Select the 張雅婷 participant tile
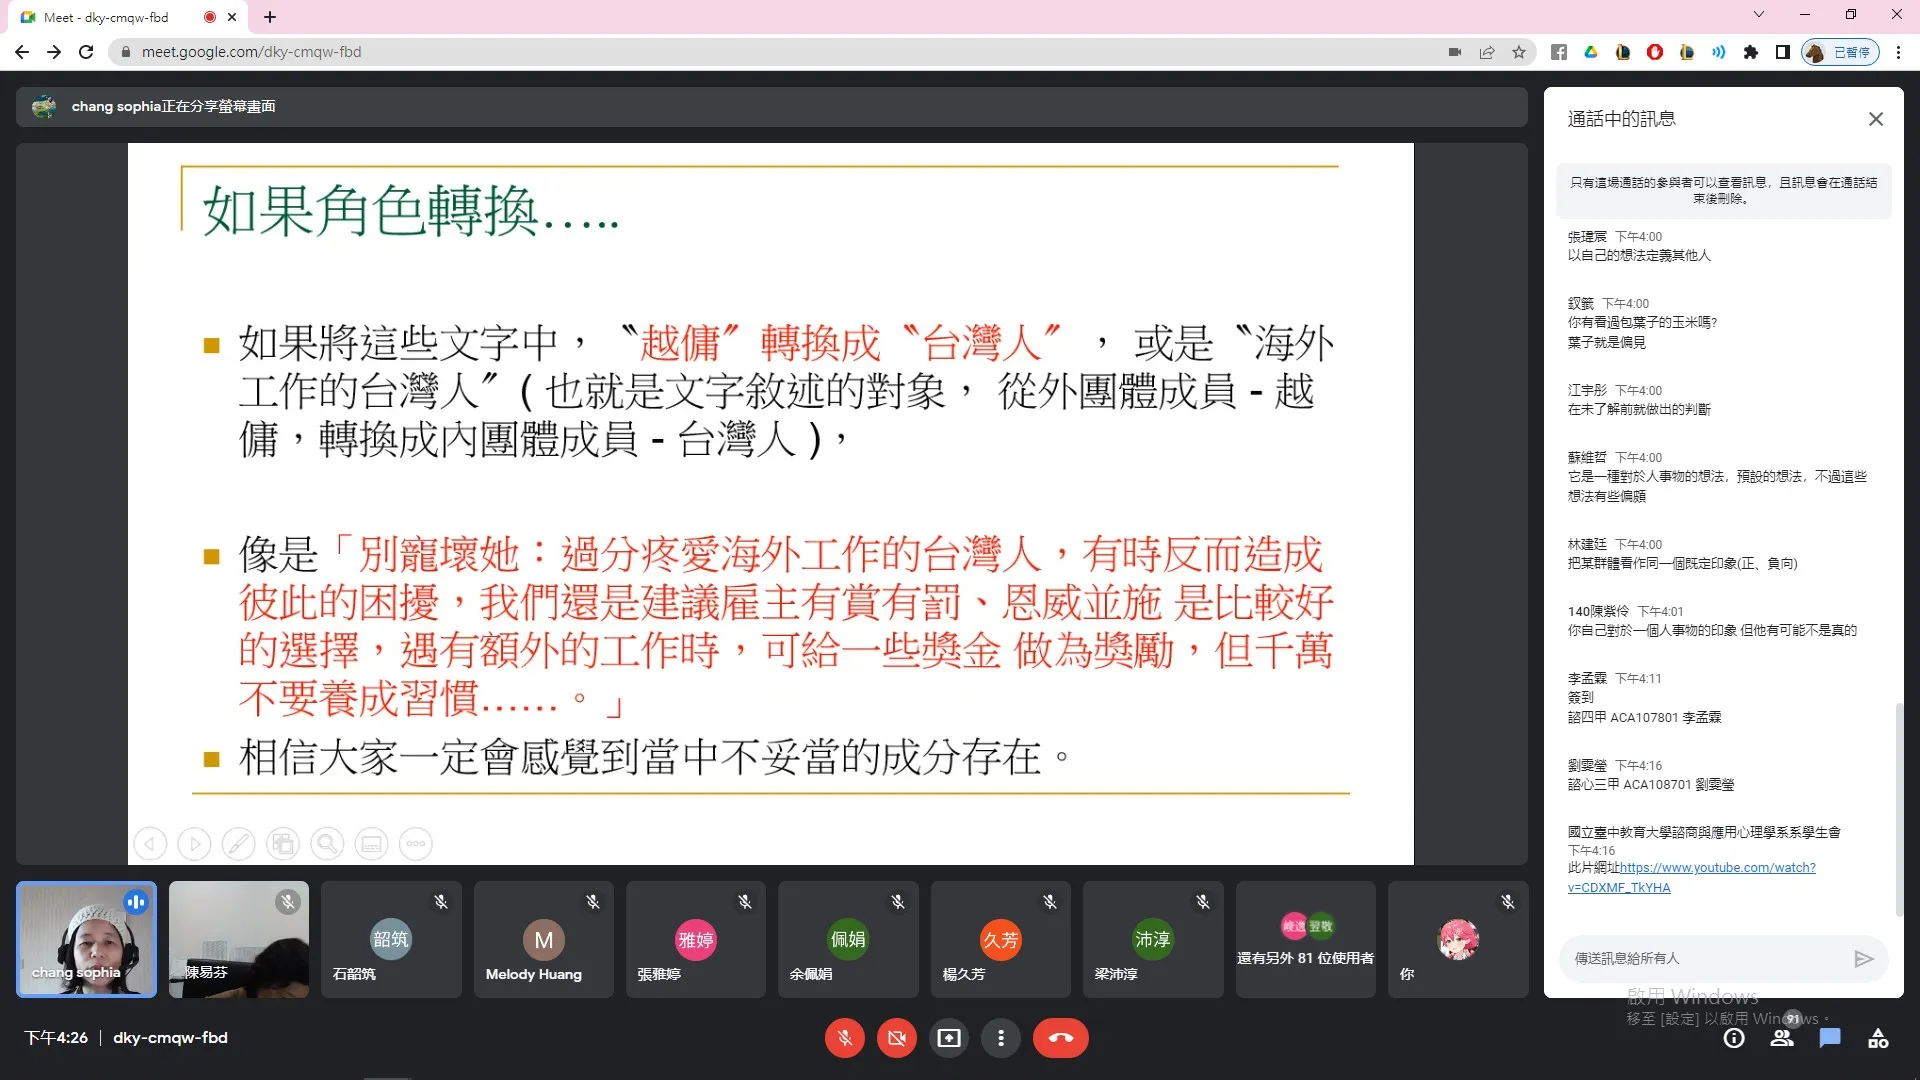The width and height of the screenshot is (1920, 1080). coord(696,939)
